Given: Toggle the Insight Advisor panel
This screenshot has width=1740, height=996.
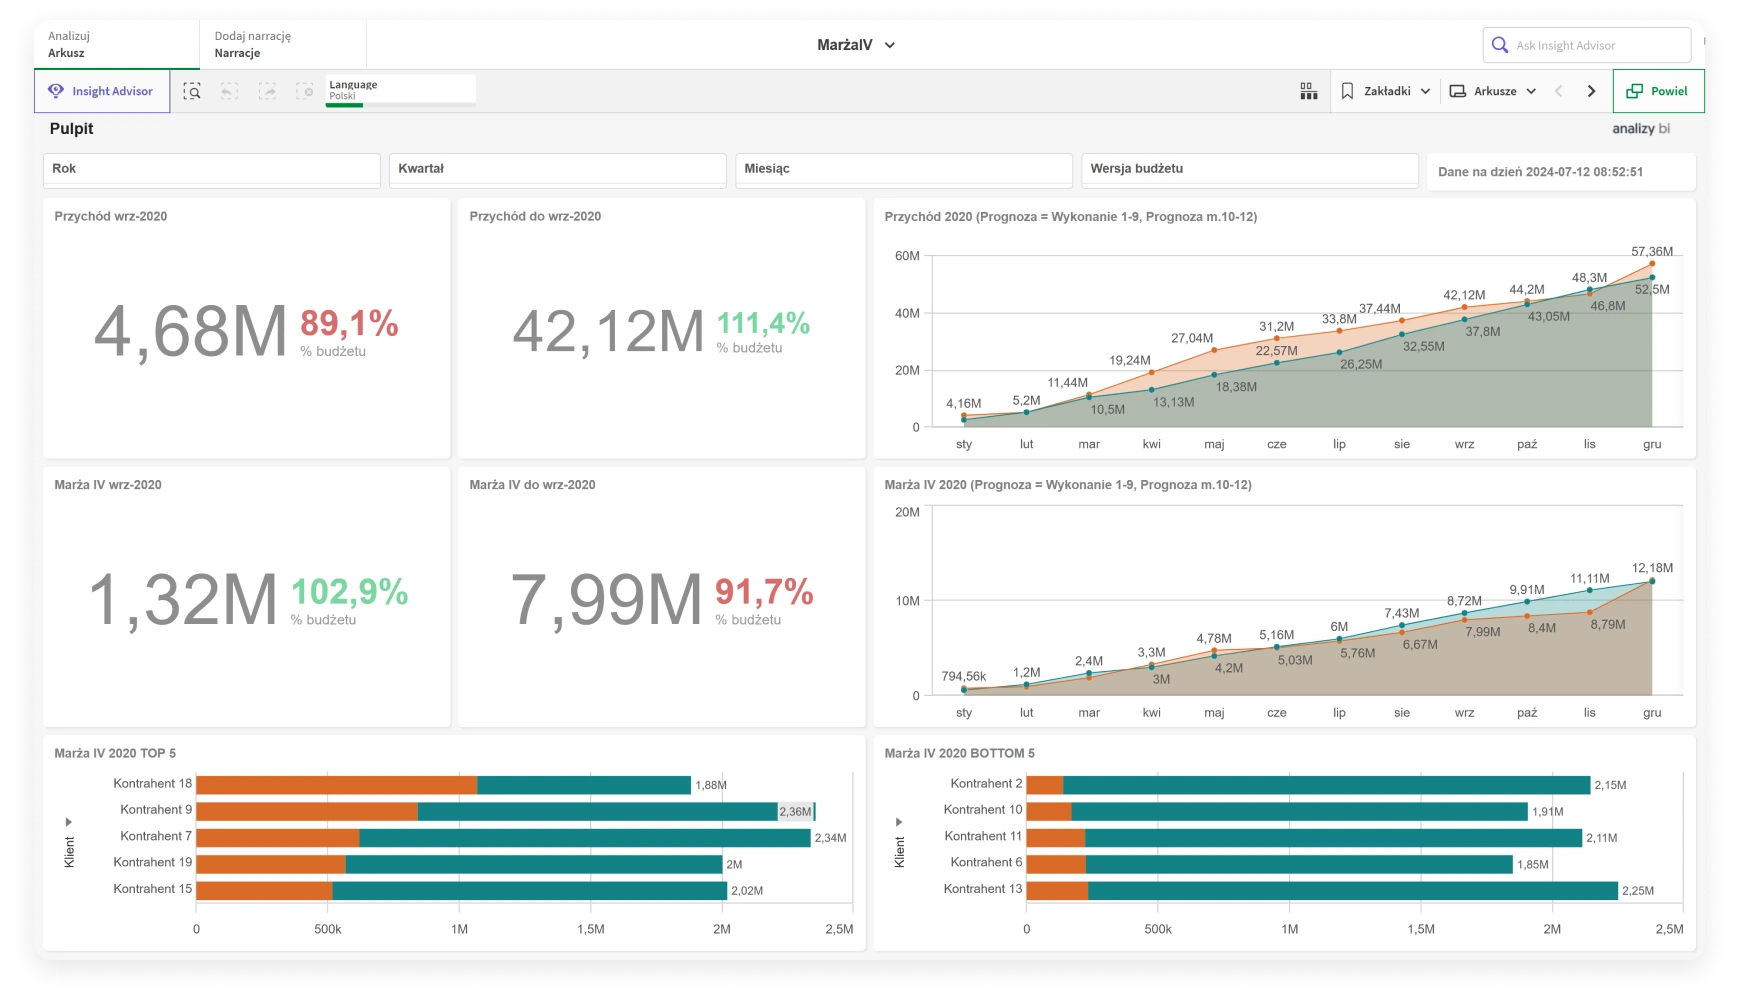Looking at the screenshot, I should [102, 91].
